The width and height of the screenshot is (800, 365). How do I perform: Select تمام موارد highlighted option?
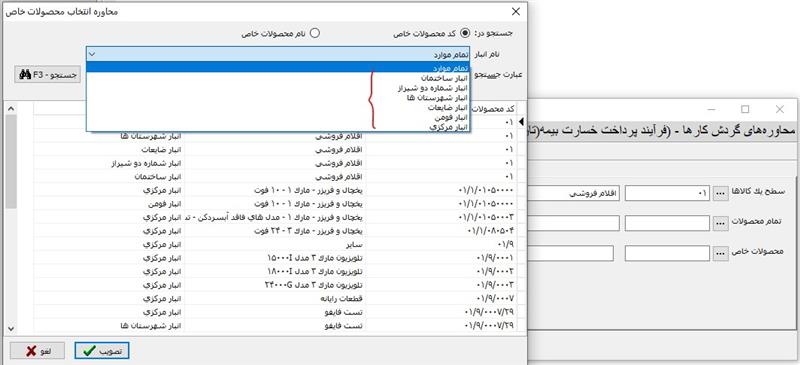pyautogui.click(x=278, y=68)
